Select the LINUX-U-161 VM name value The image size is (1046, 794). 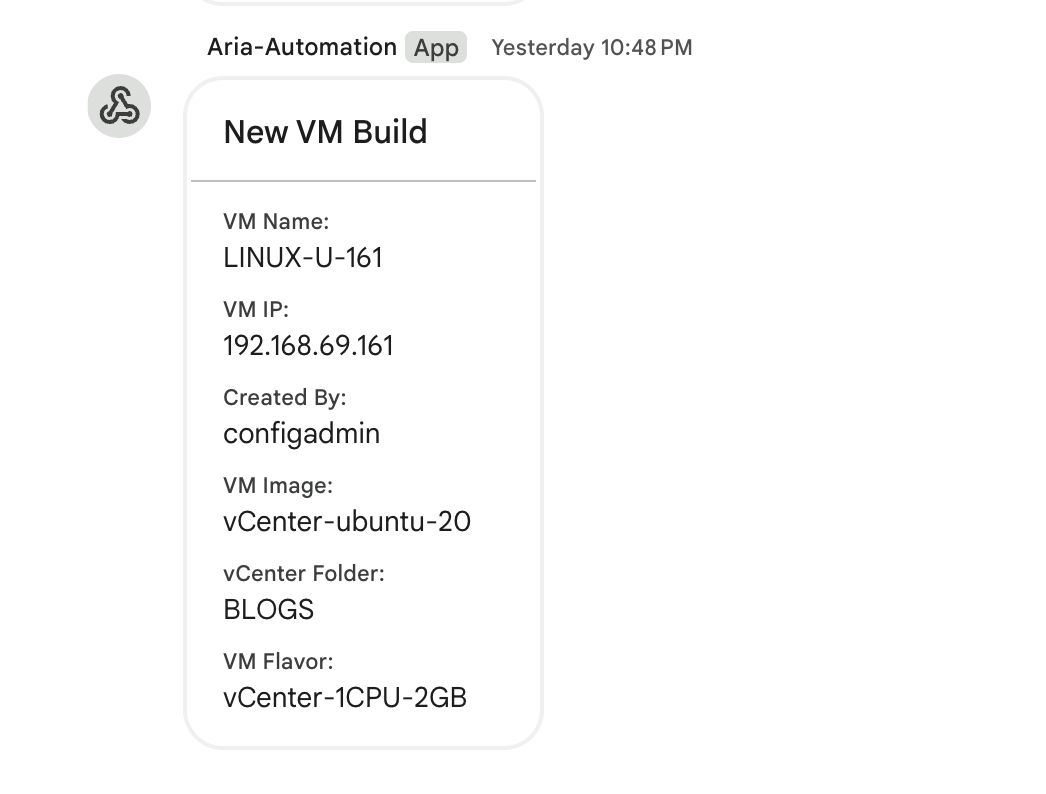(303, 258)
